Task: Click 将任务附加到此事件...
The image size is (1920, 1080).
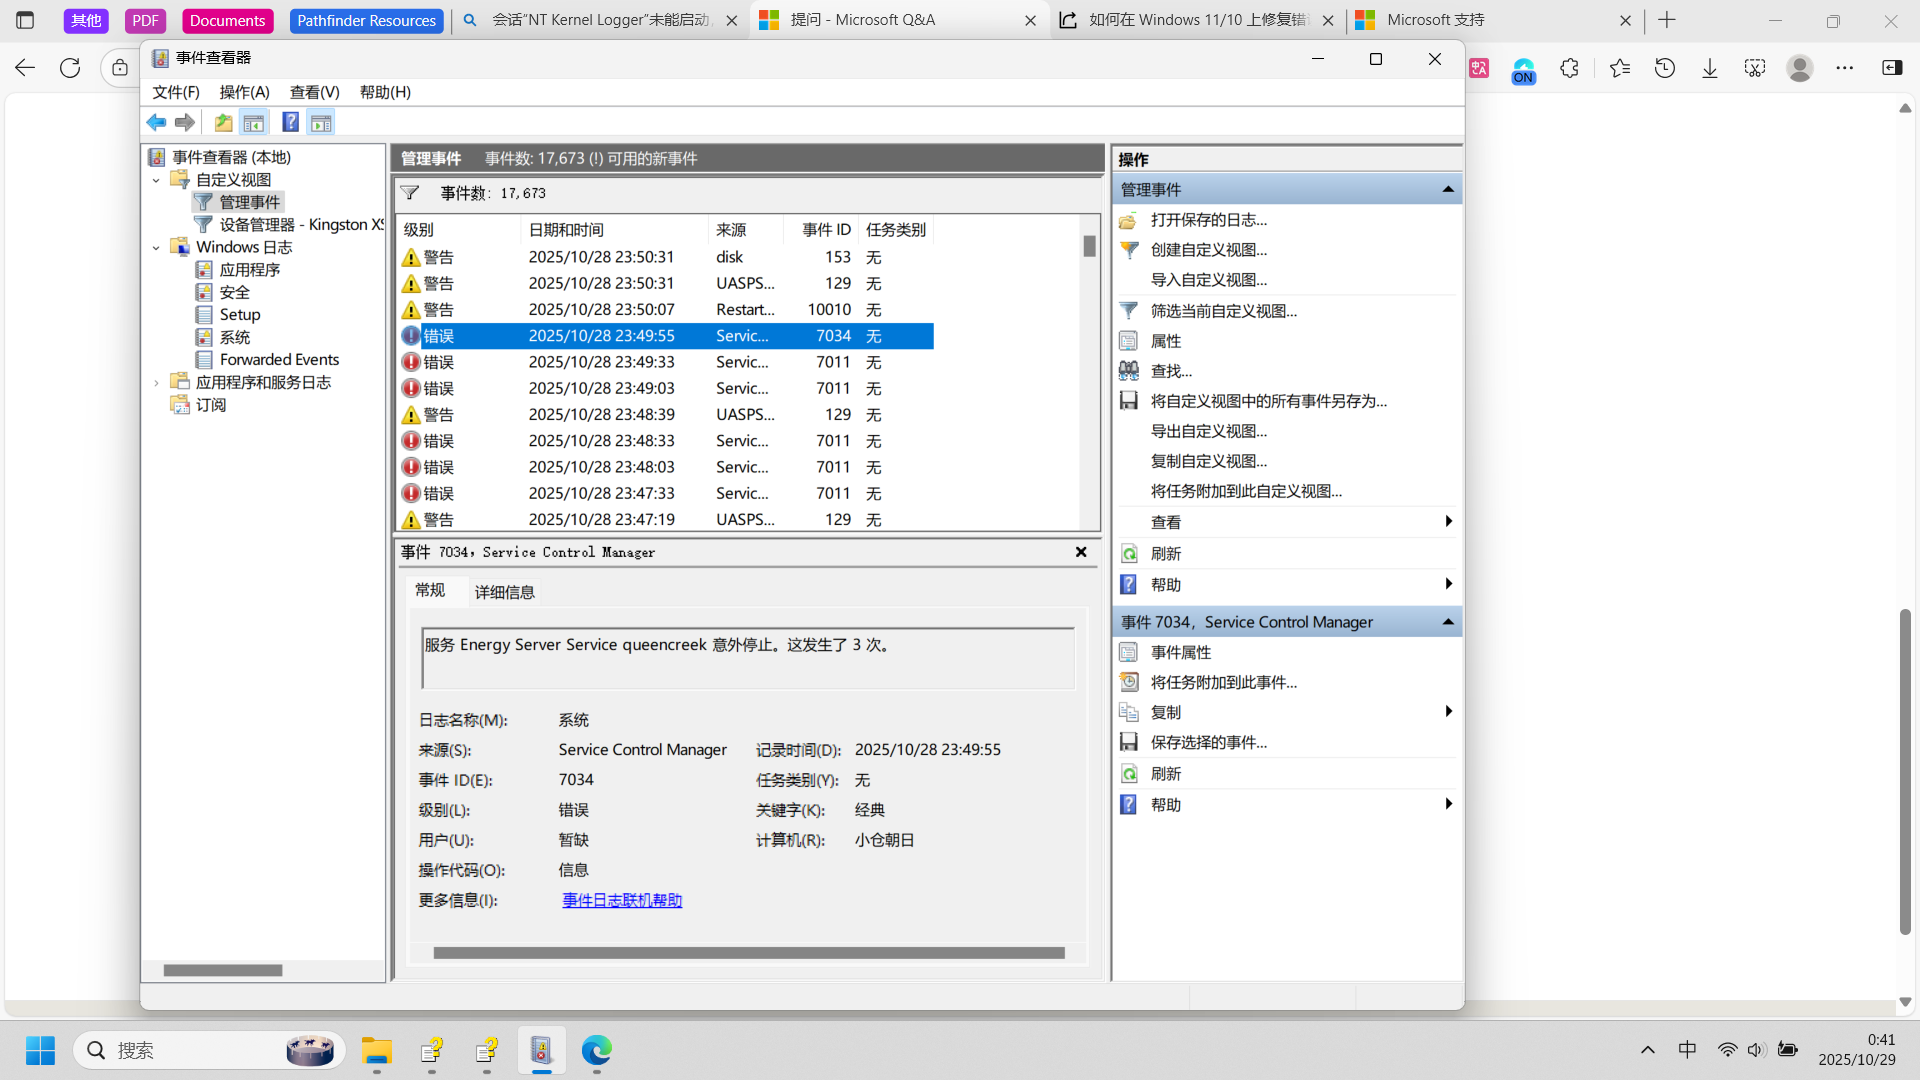Action: (1223, 682)
